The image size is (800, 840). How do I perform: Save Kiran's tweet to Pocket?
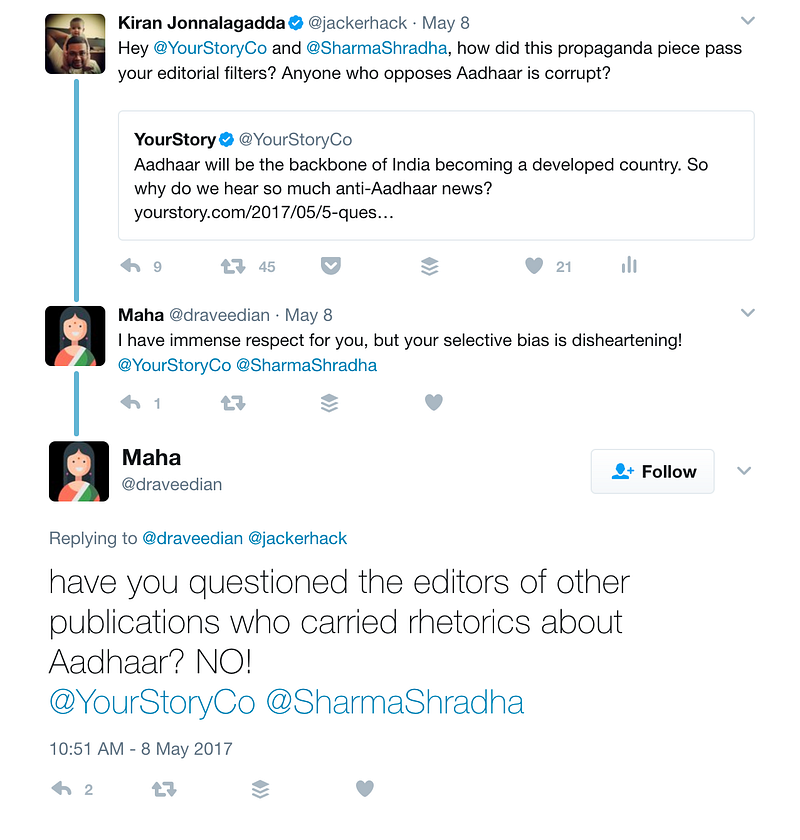pyautogui.click(x=331, y=266)
